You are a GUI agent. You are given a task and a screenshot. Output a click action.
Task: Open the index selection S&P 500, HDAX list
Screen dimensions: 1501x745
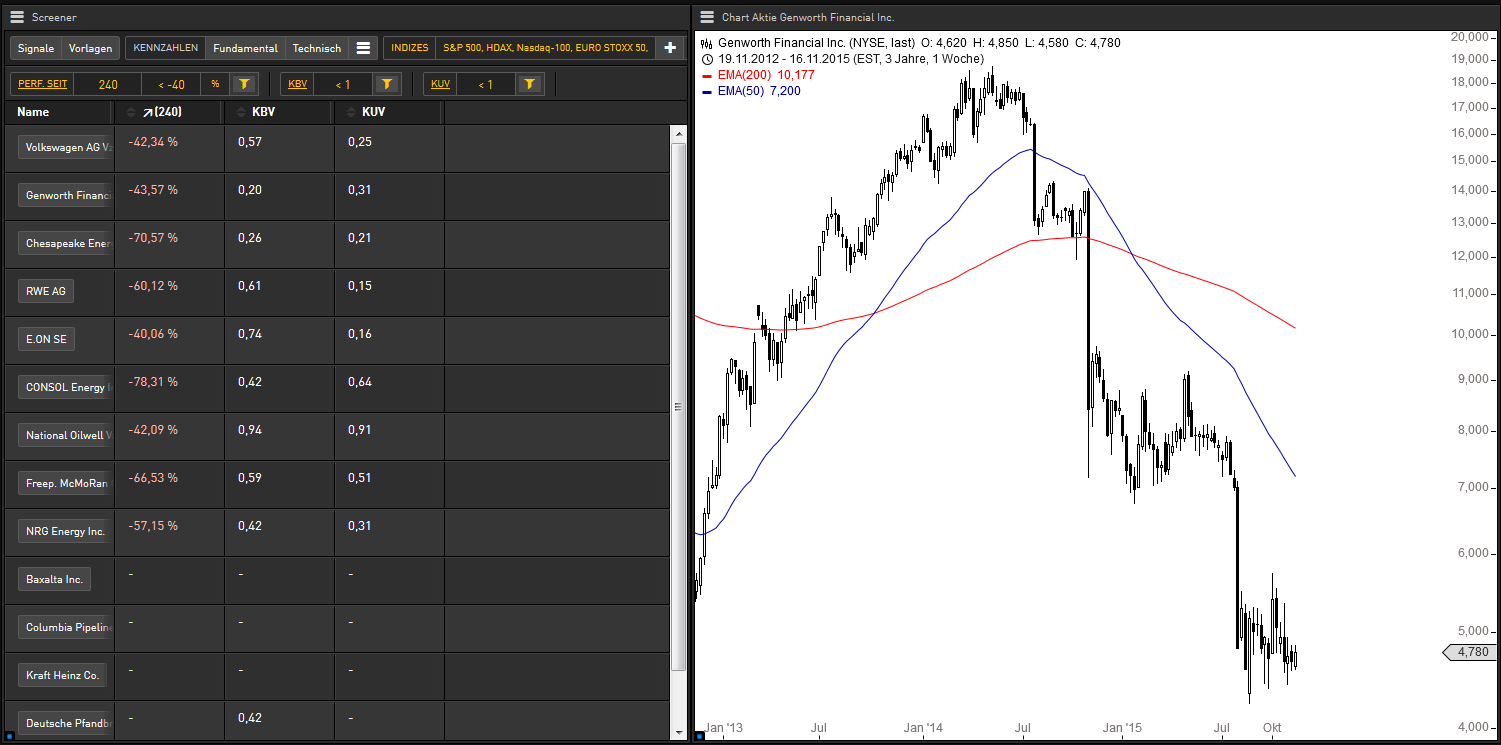[546, 48]
